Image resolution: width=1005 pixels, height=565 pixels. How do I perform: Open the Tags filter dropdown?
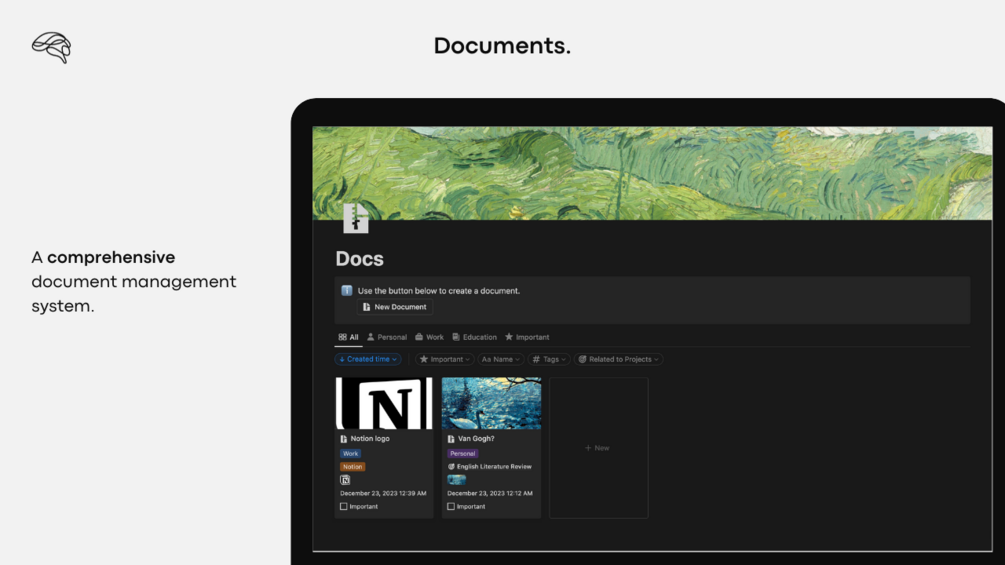click(549, 359)
